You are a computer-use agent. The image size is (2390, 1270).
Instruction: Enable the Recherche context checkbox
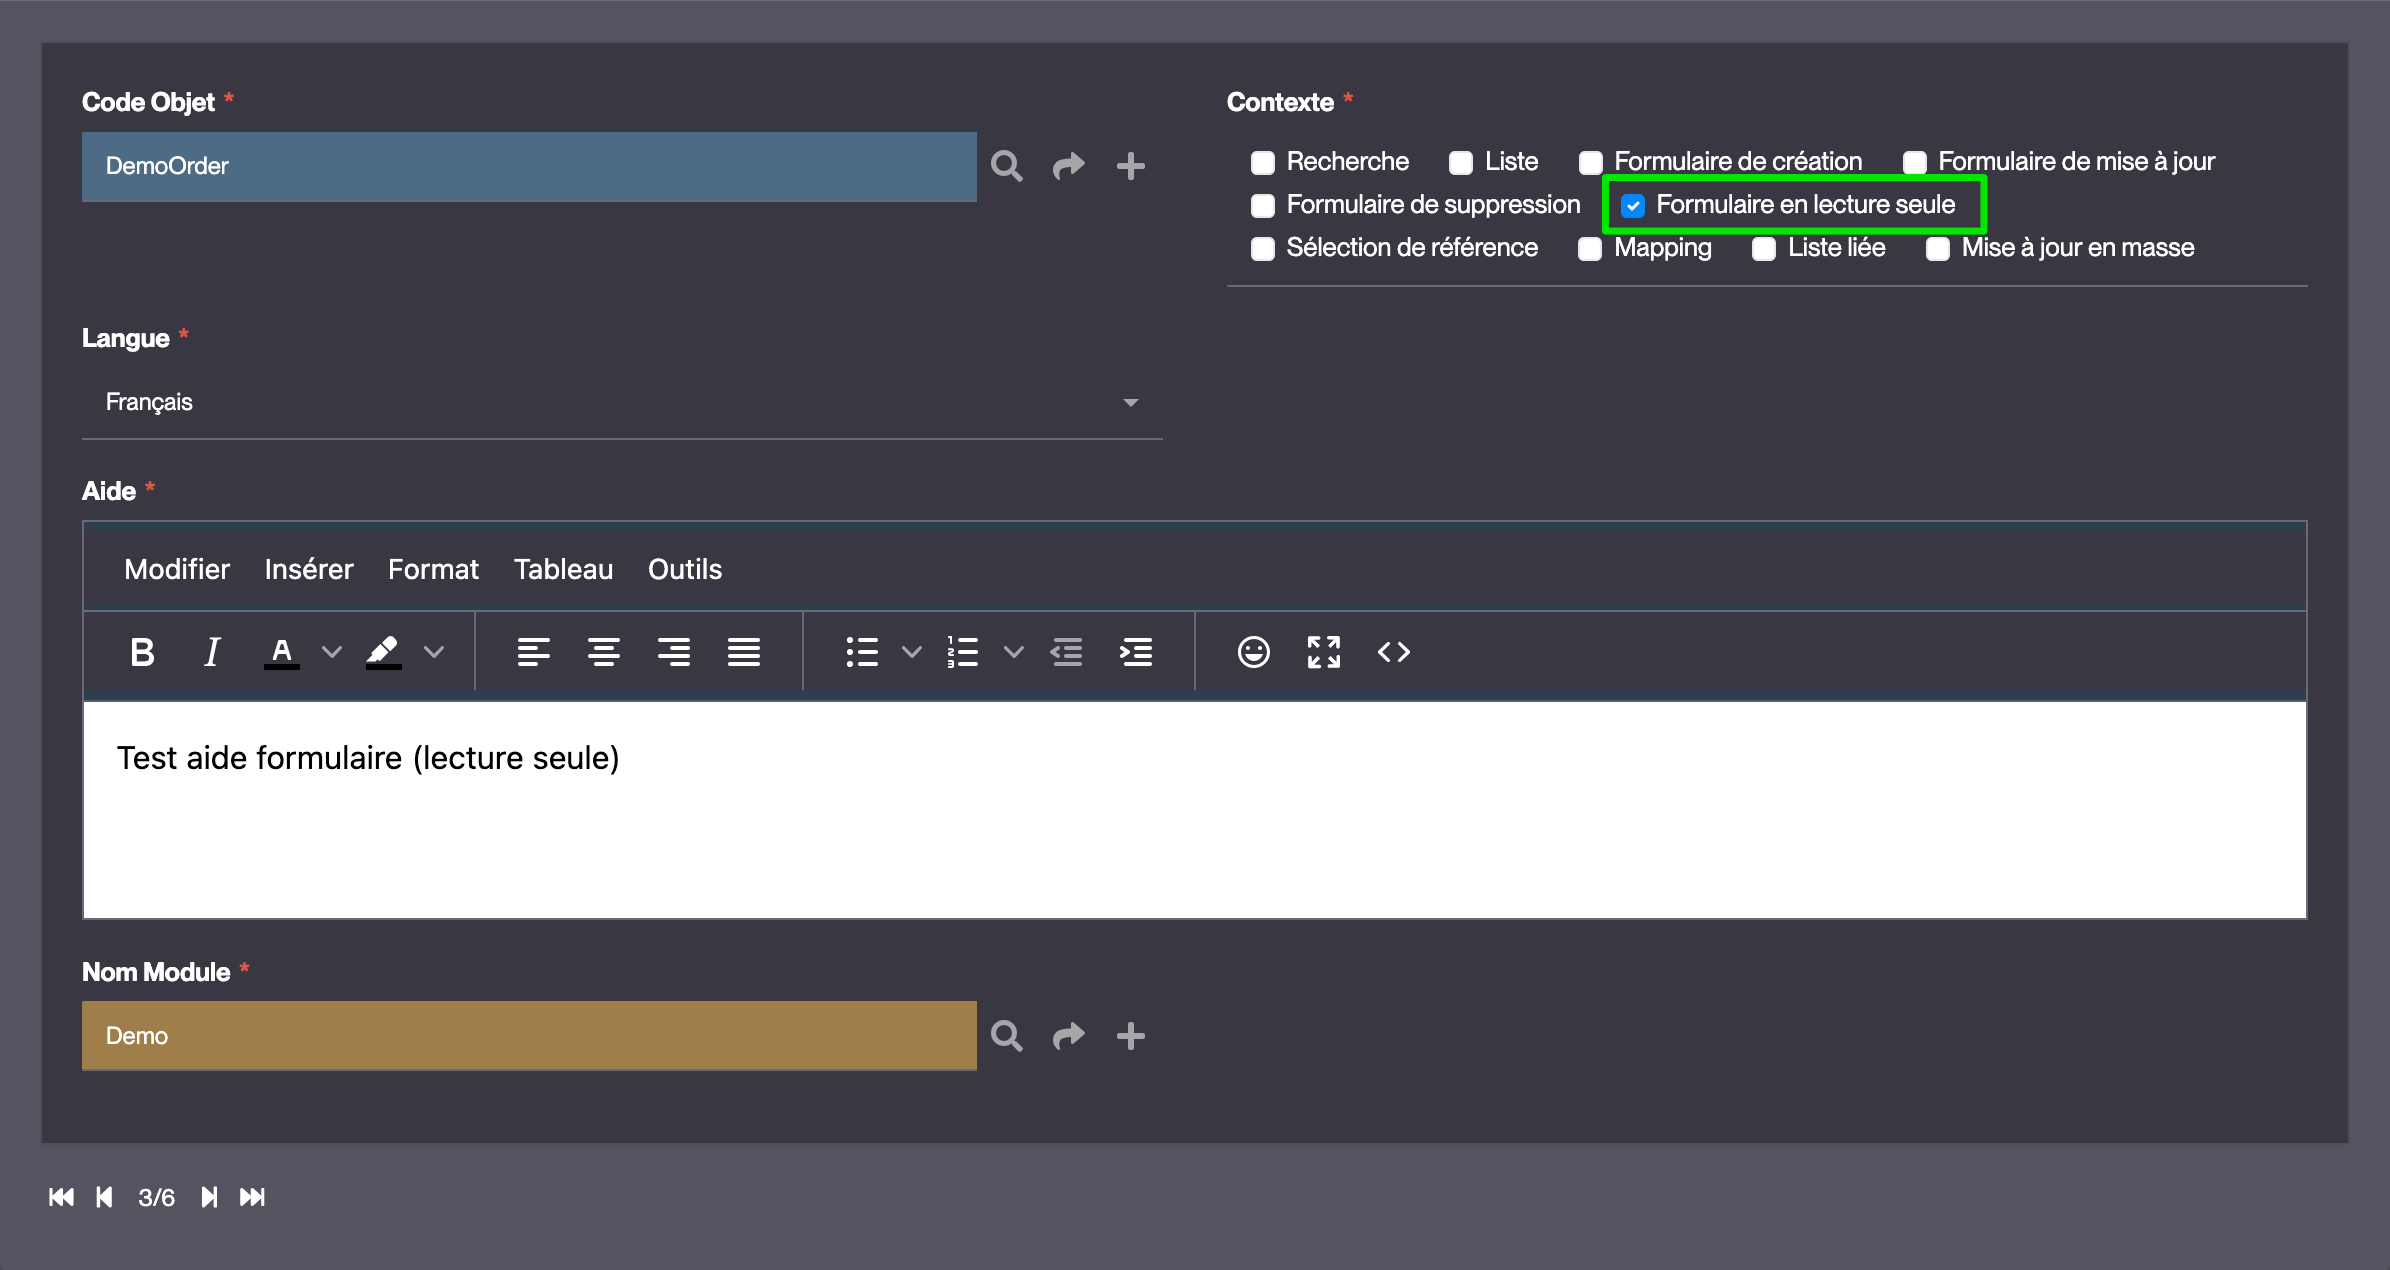tap(1263, 163)
